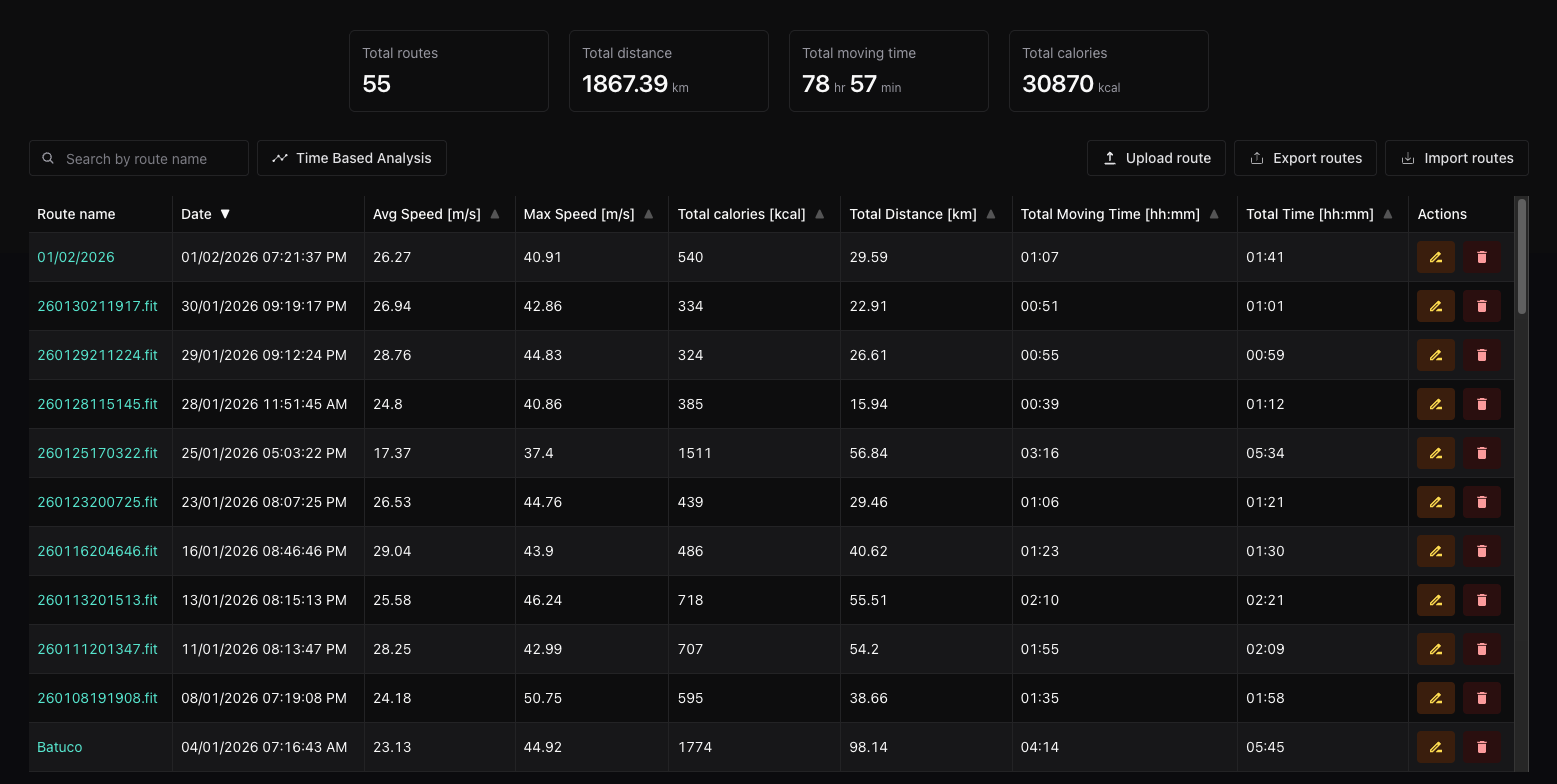
Task: Click pencil icon on the 260123200725.fit row
Action: [x=1435, y=502]
